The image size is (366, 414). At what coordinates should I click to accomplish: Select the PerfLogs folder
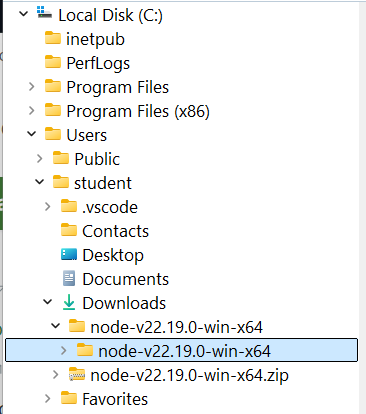(x=98, y=63)
